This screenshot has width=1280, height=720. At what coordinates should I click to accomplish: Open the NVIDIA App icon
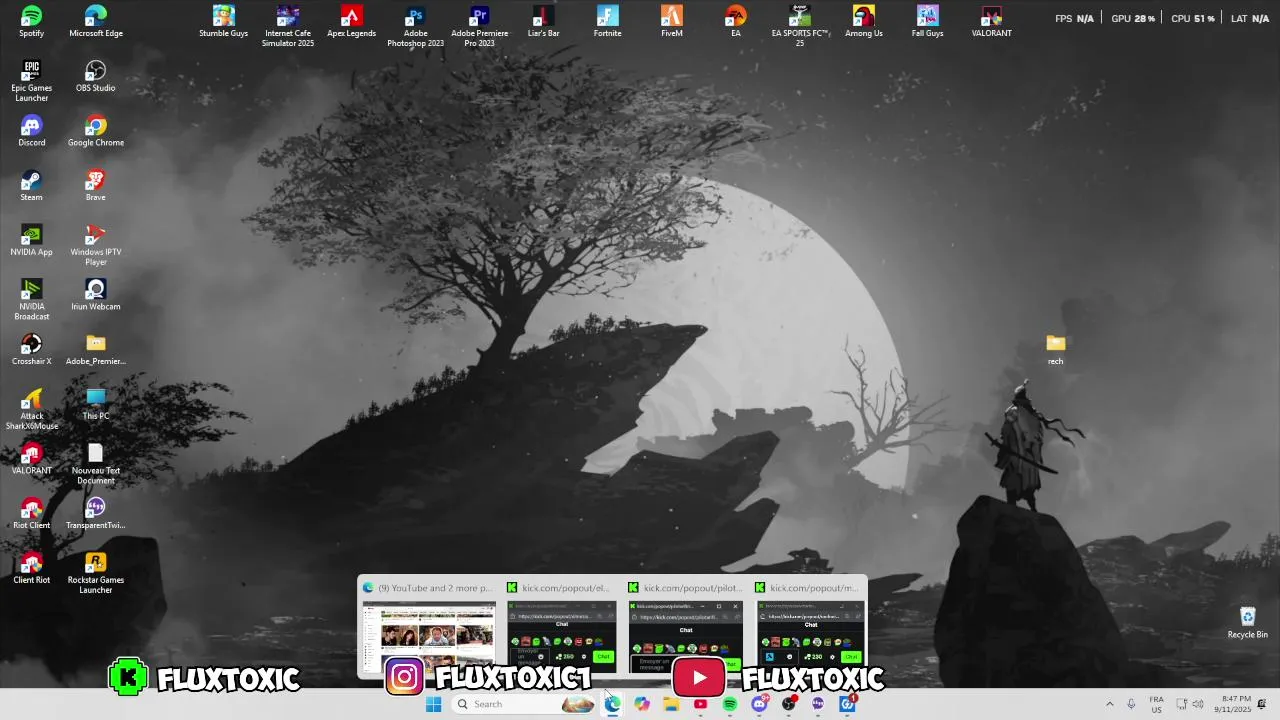(x=31, y=241)
